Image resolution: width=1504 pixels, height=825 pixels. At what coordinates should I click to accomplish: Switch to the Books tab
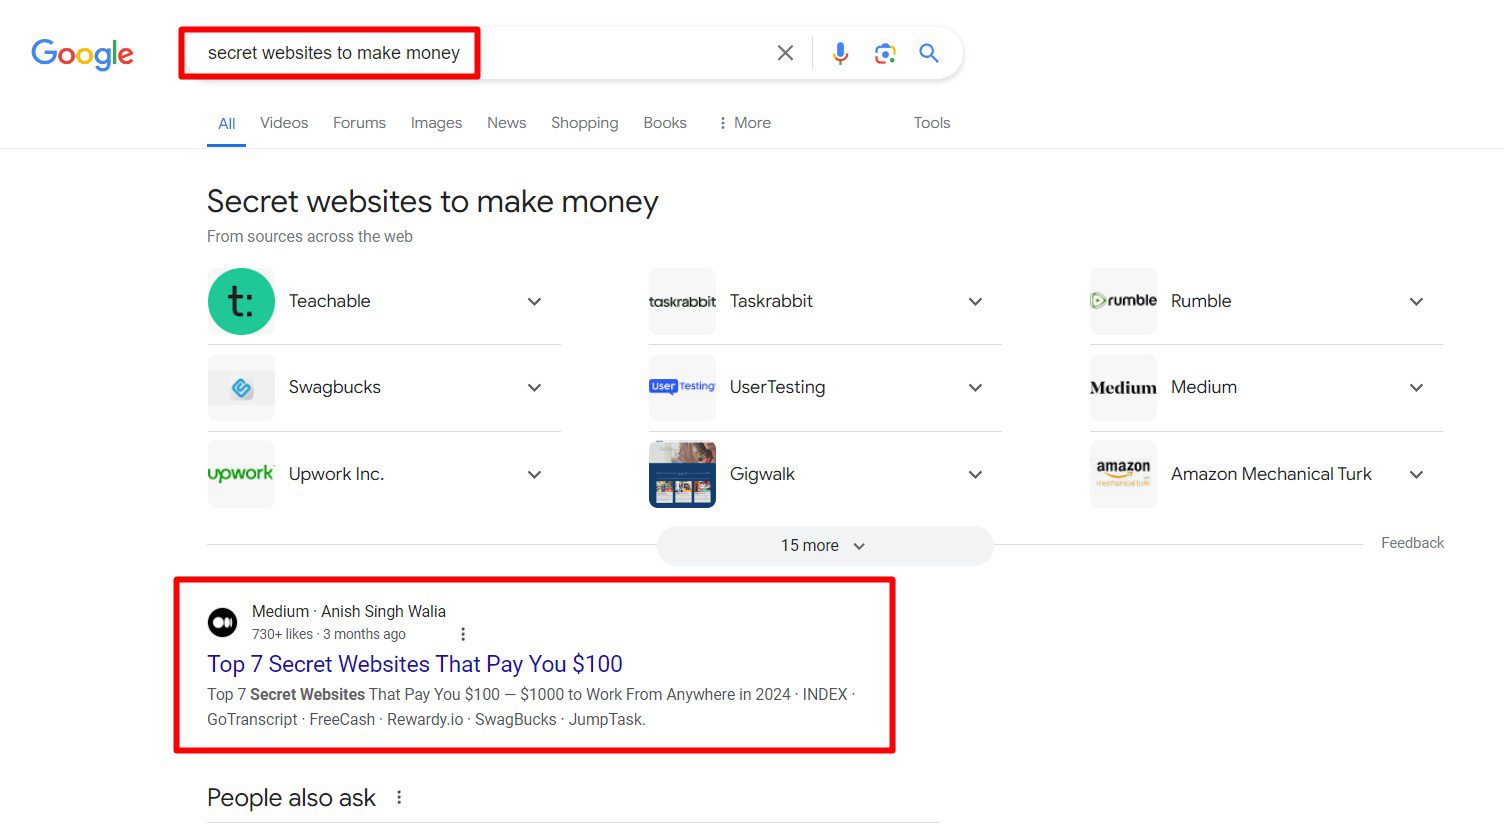point(665,123)
